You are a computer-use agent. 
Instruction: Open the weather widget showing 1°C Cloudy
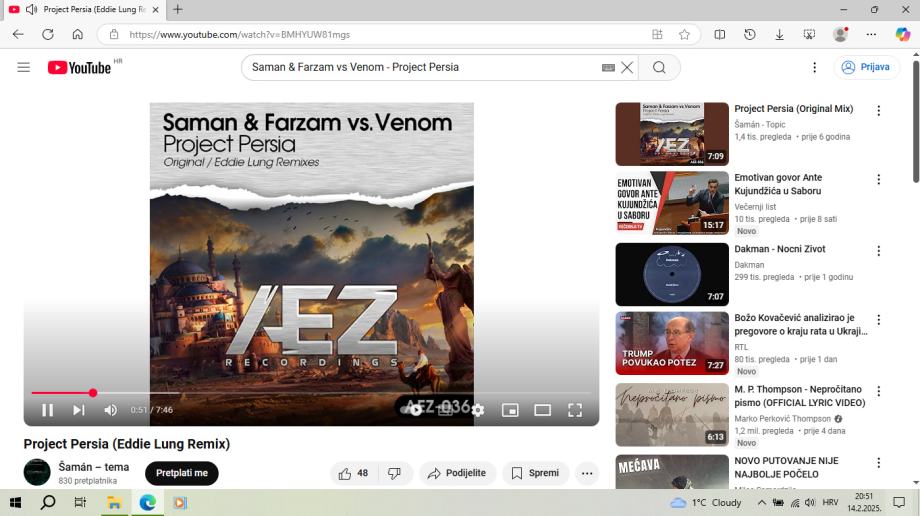coord(706,502)
